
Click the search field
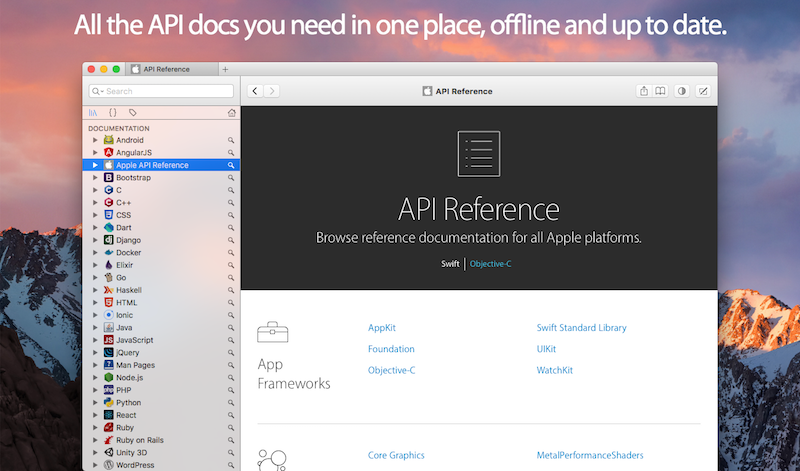tap(161, 91)
